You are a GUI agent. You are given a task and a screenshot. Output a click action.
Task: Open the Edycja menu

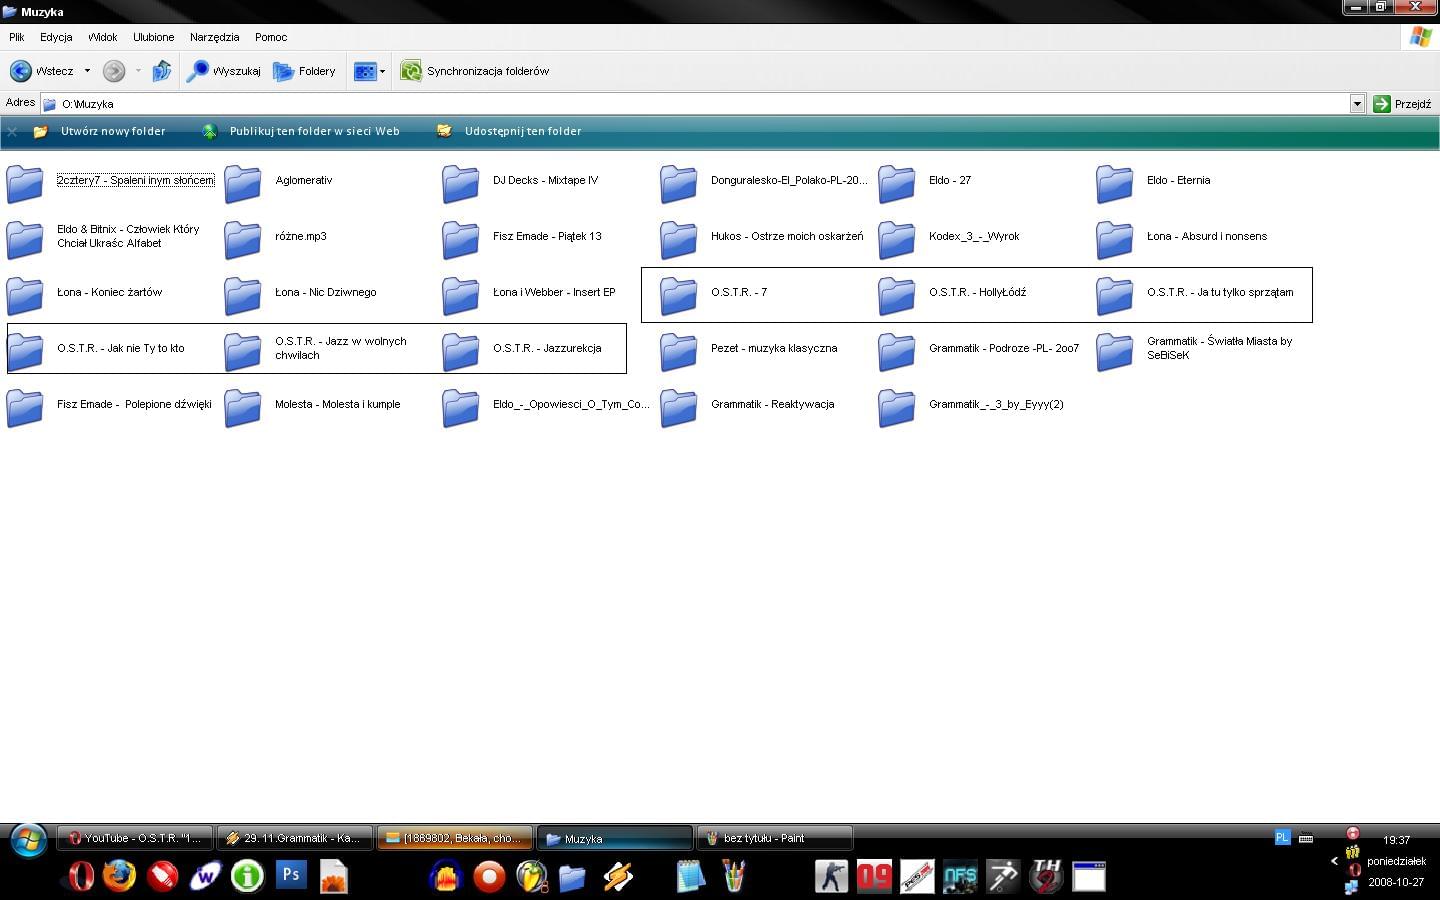pyautogui.click(x=56, y=37)
